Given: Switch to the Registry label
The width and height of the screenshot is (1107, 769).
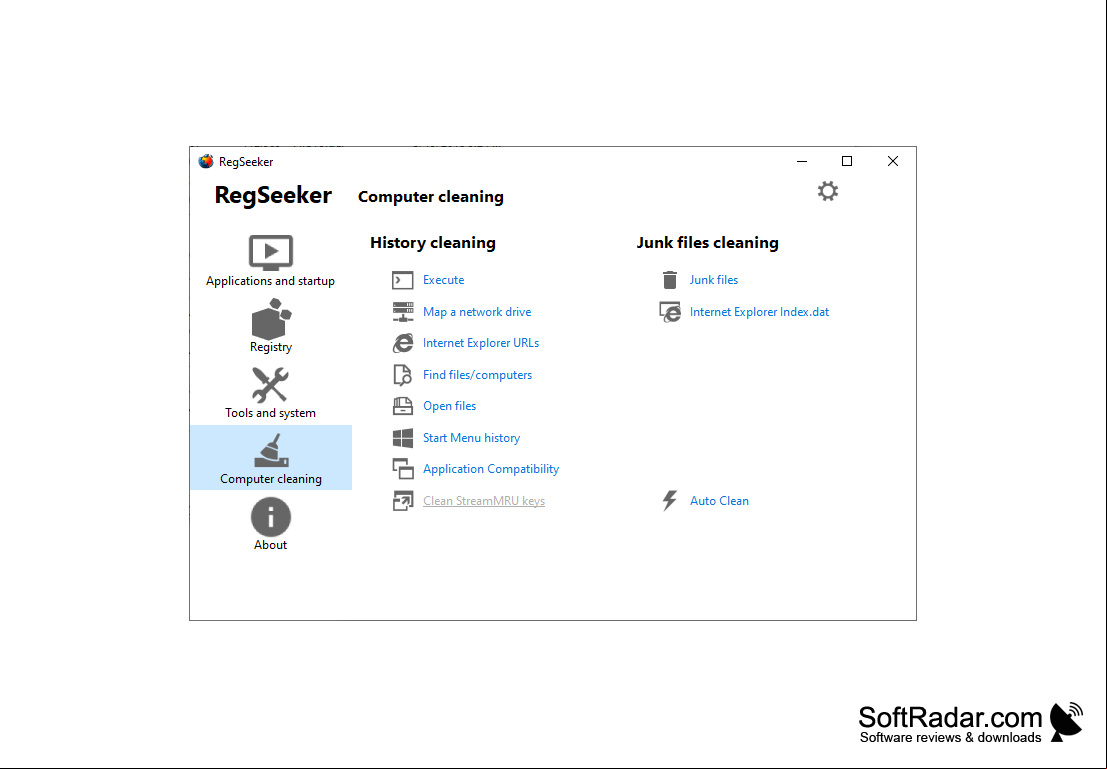Looking at the screenshot, I should tap(270, 347).
